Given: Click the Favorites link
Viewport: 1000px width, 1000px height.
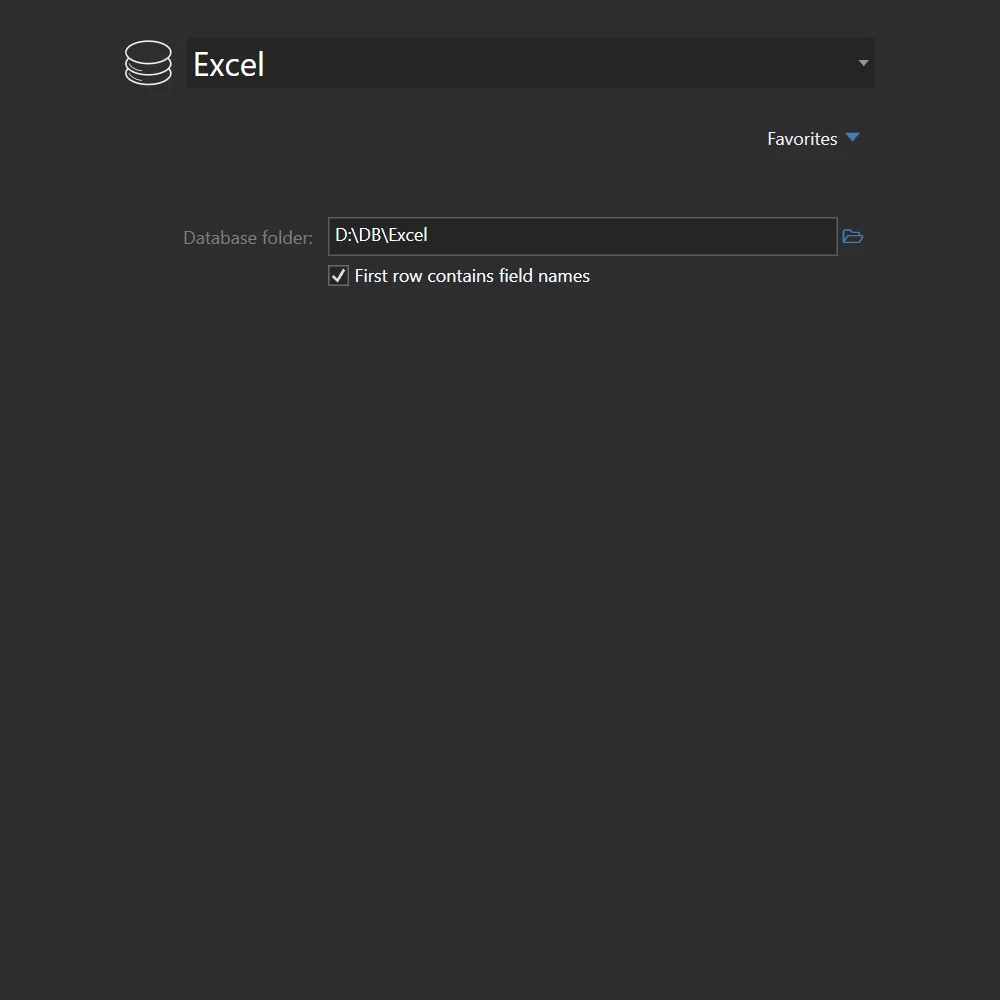Looking at the screenshot, I should 802,138.
